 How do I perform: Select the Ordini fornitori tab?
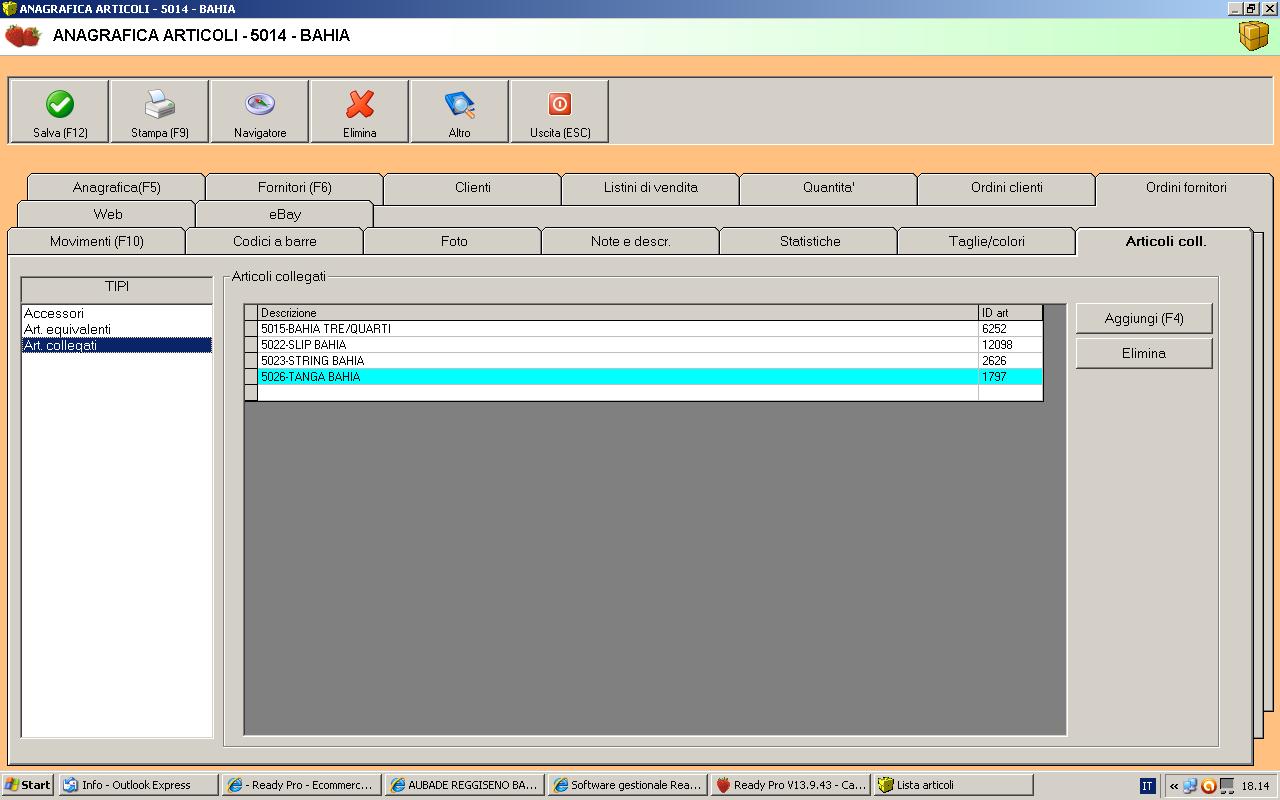(1186, 187)
